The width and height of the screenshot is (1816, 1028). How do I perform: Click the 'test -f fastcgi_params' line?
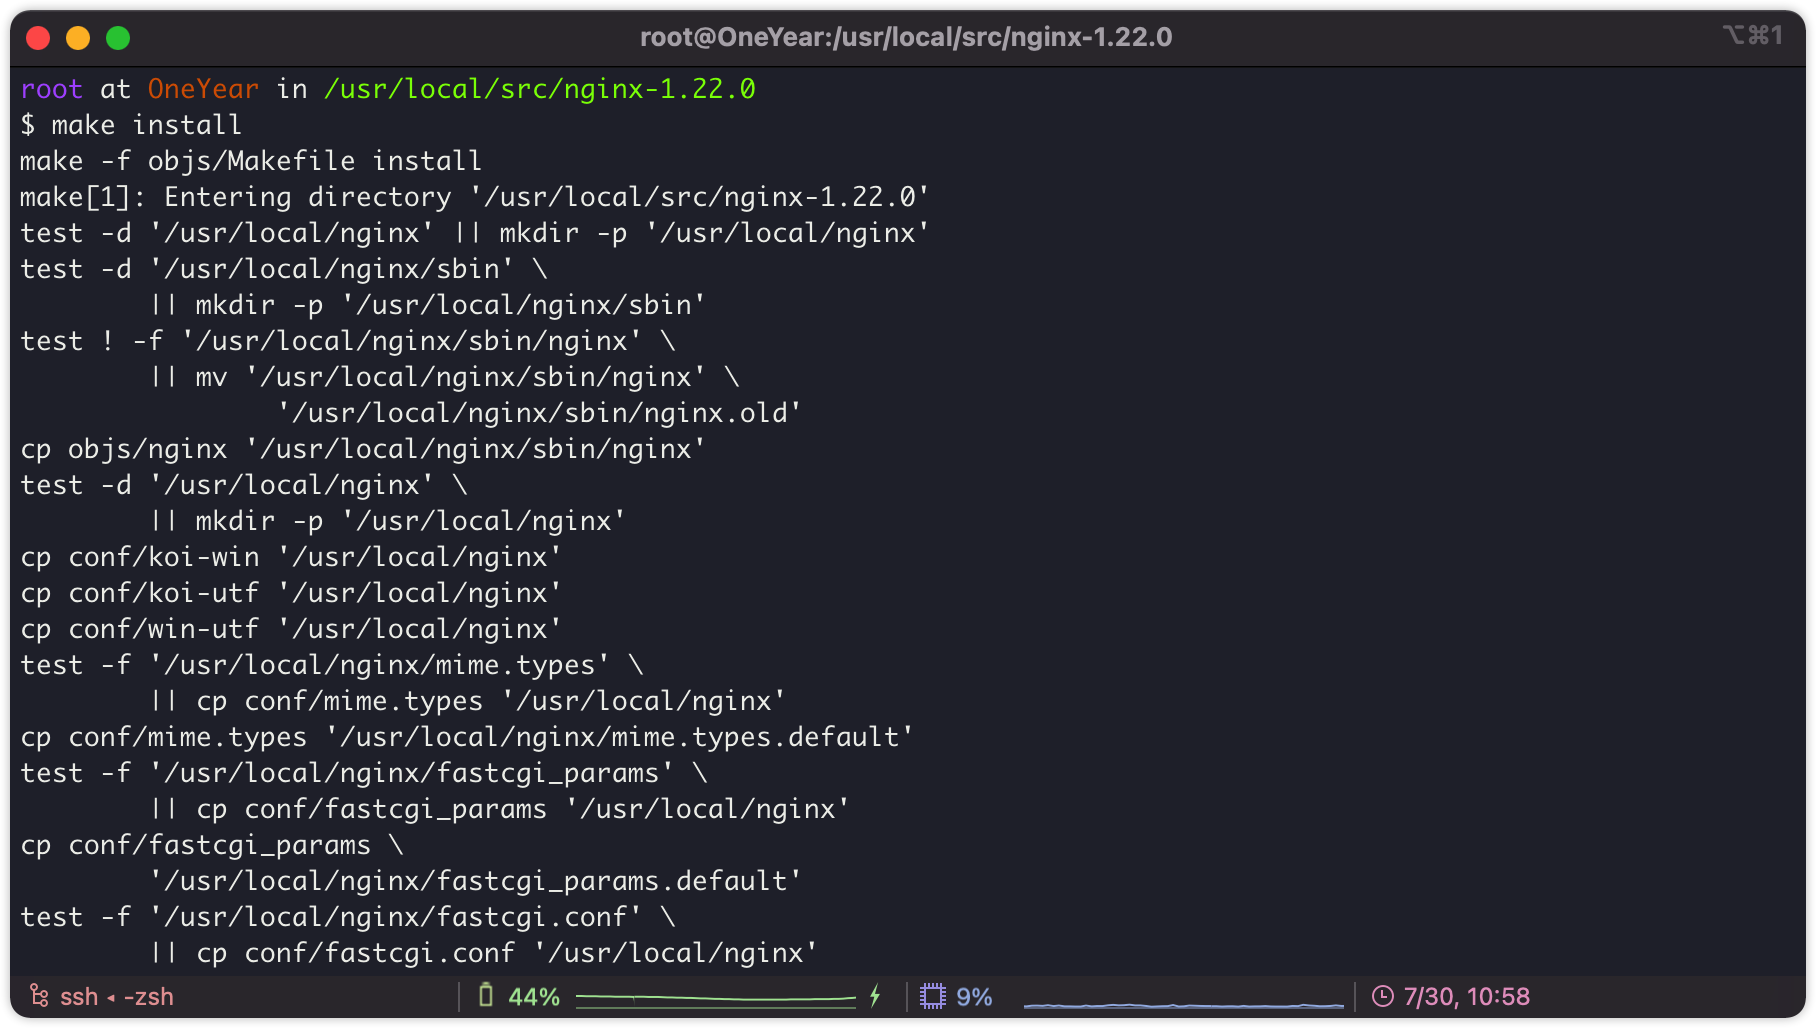tap(364, 773)
